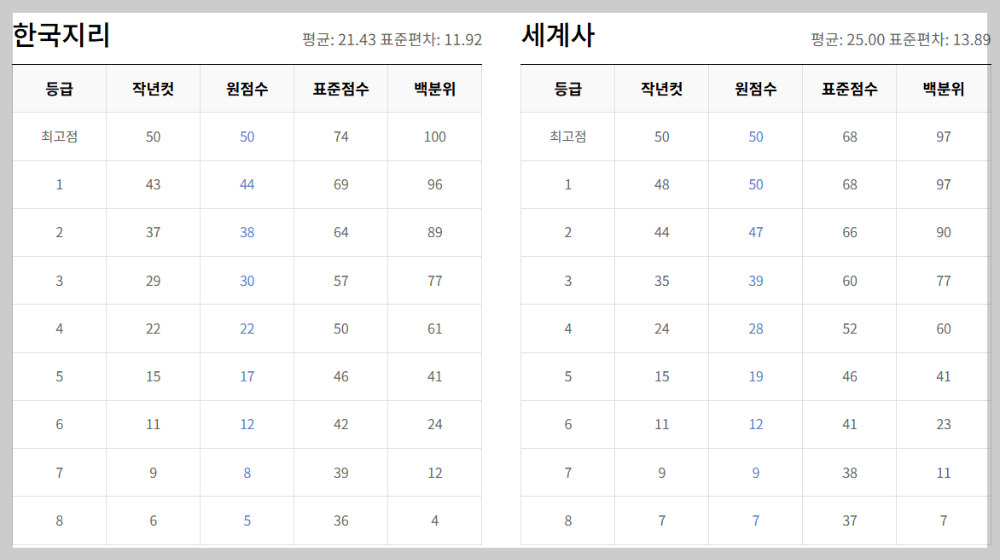Select 세계사 stats text 평균: 25.00 표준편차: 13.89
1000x560 pixels.
point(901,40)
